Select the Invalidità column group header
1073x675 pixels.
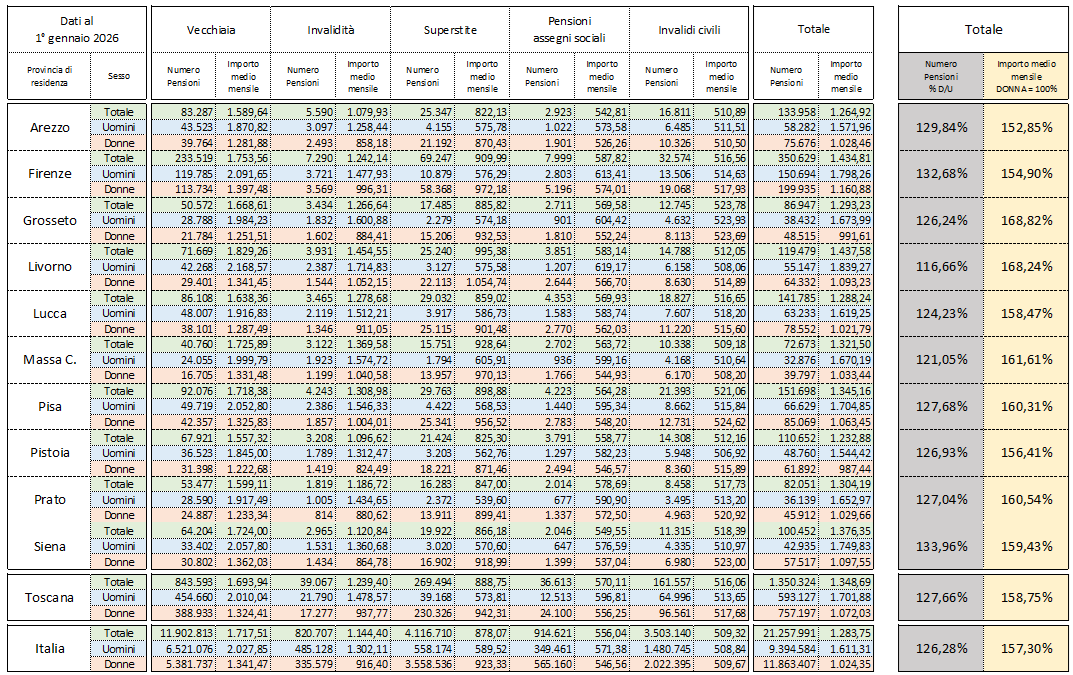point(329,29)
